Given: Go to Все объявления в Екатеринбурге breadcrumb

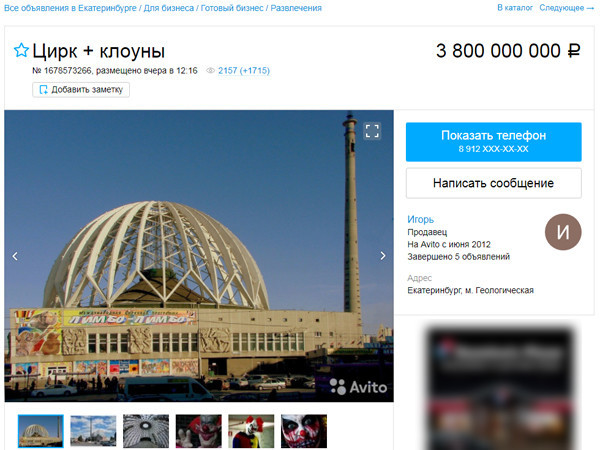Looking at the screenshot, I should 70,8.
